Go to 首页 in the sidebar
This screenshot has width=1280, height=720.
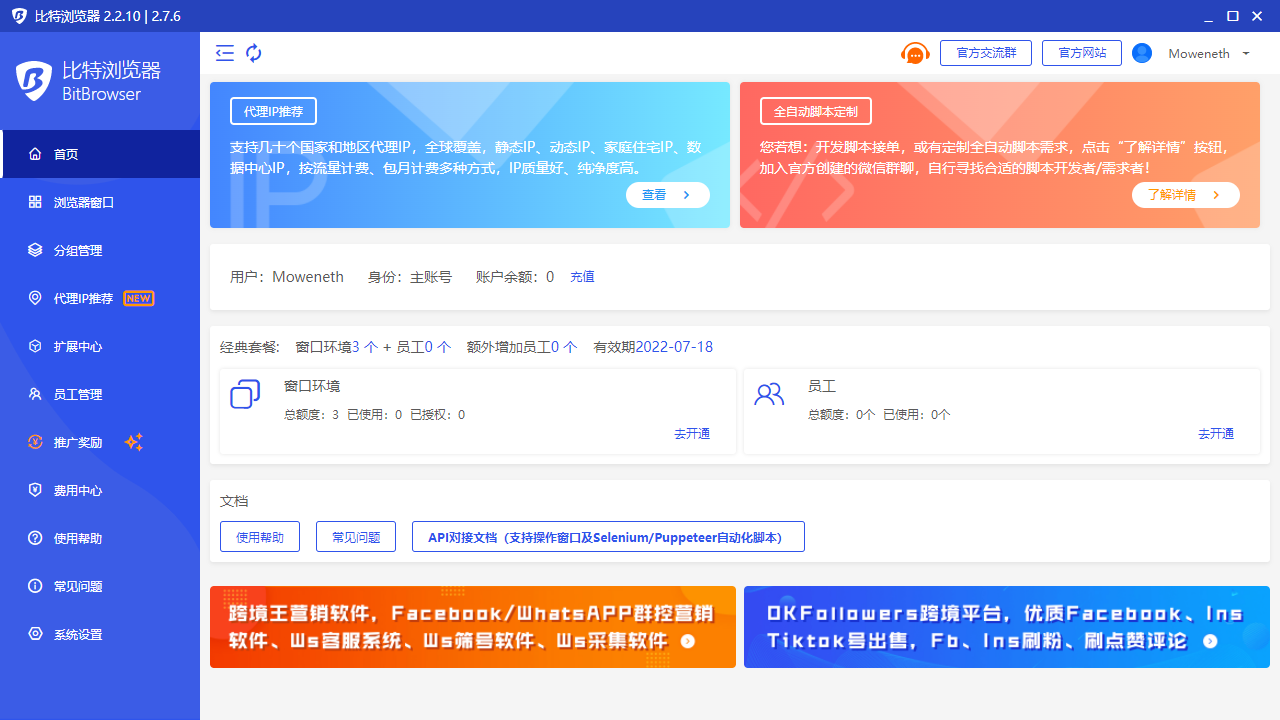pos(100,154)
